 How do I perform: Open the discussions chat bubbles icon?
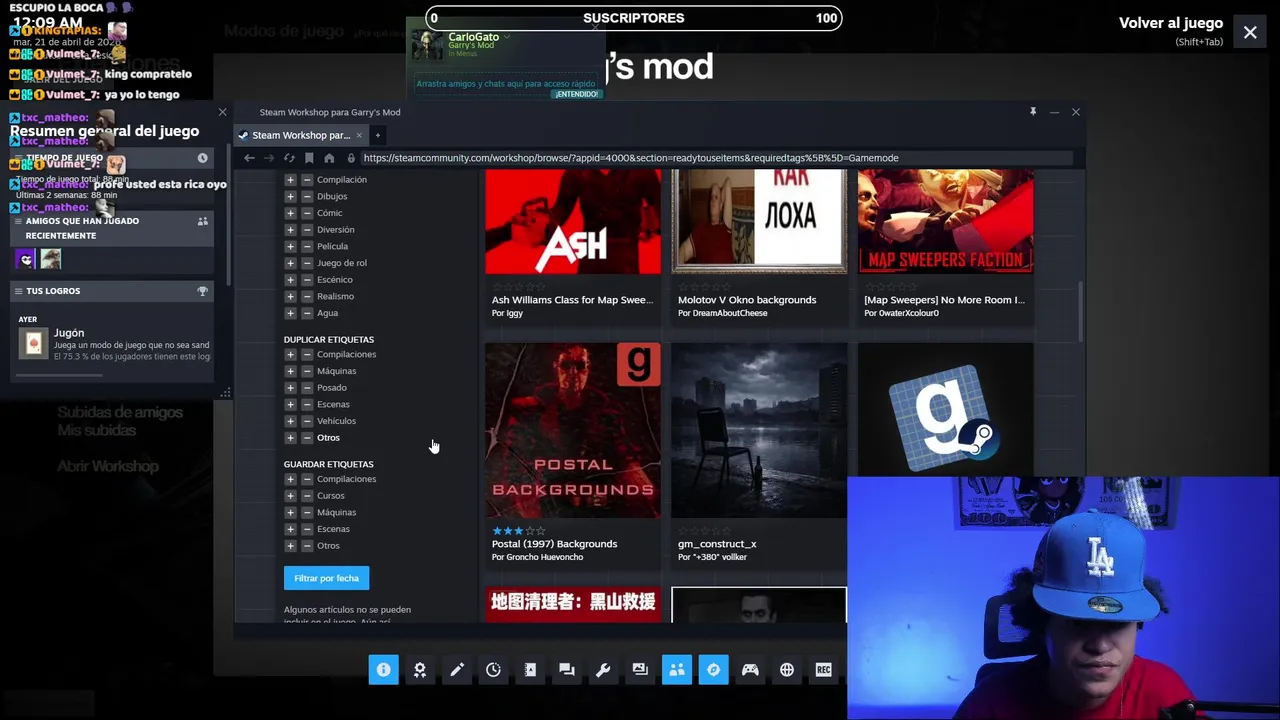click(x=567, y=670)
